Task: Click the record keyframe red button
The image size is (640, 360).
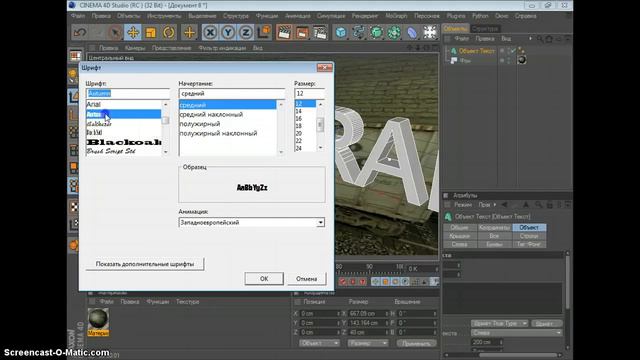Action: pyautogui.click(x=343, y=282)
